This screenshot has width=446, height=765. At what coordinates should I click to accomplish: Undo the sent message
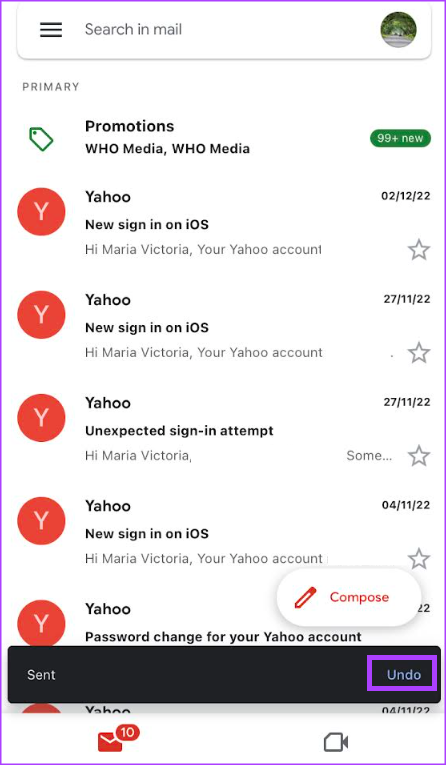[404, 674]
